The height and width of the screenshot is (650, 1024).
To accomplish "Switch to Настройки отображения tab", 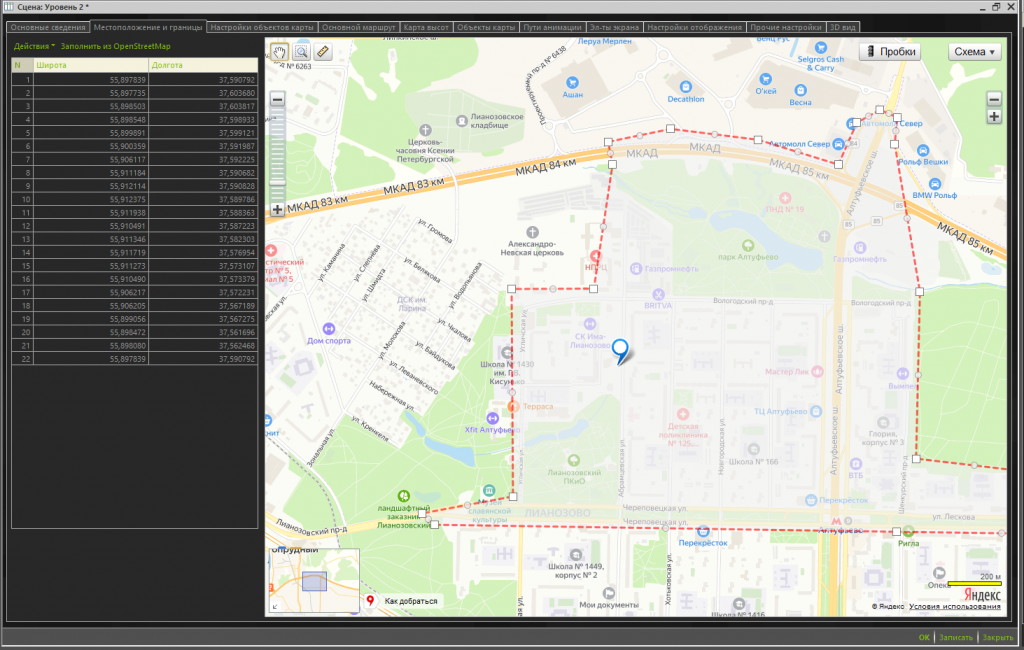I will [694, 27].
